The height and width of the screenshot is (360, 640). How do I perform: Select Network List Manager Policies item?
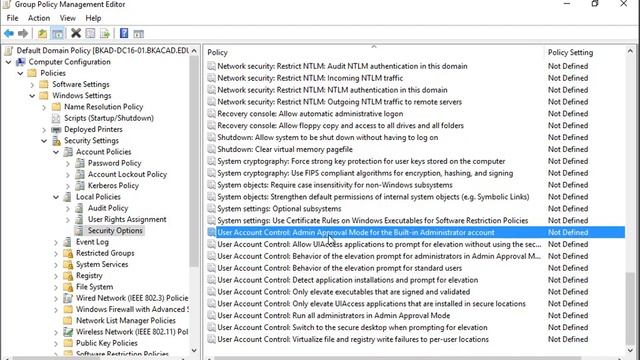(x=126, y=321)
